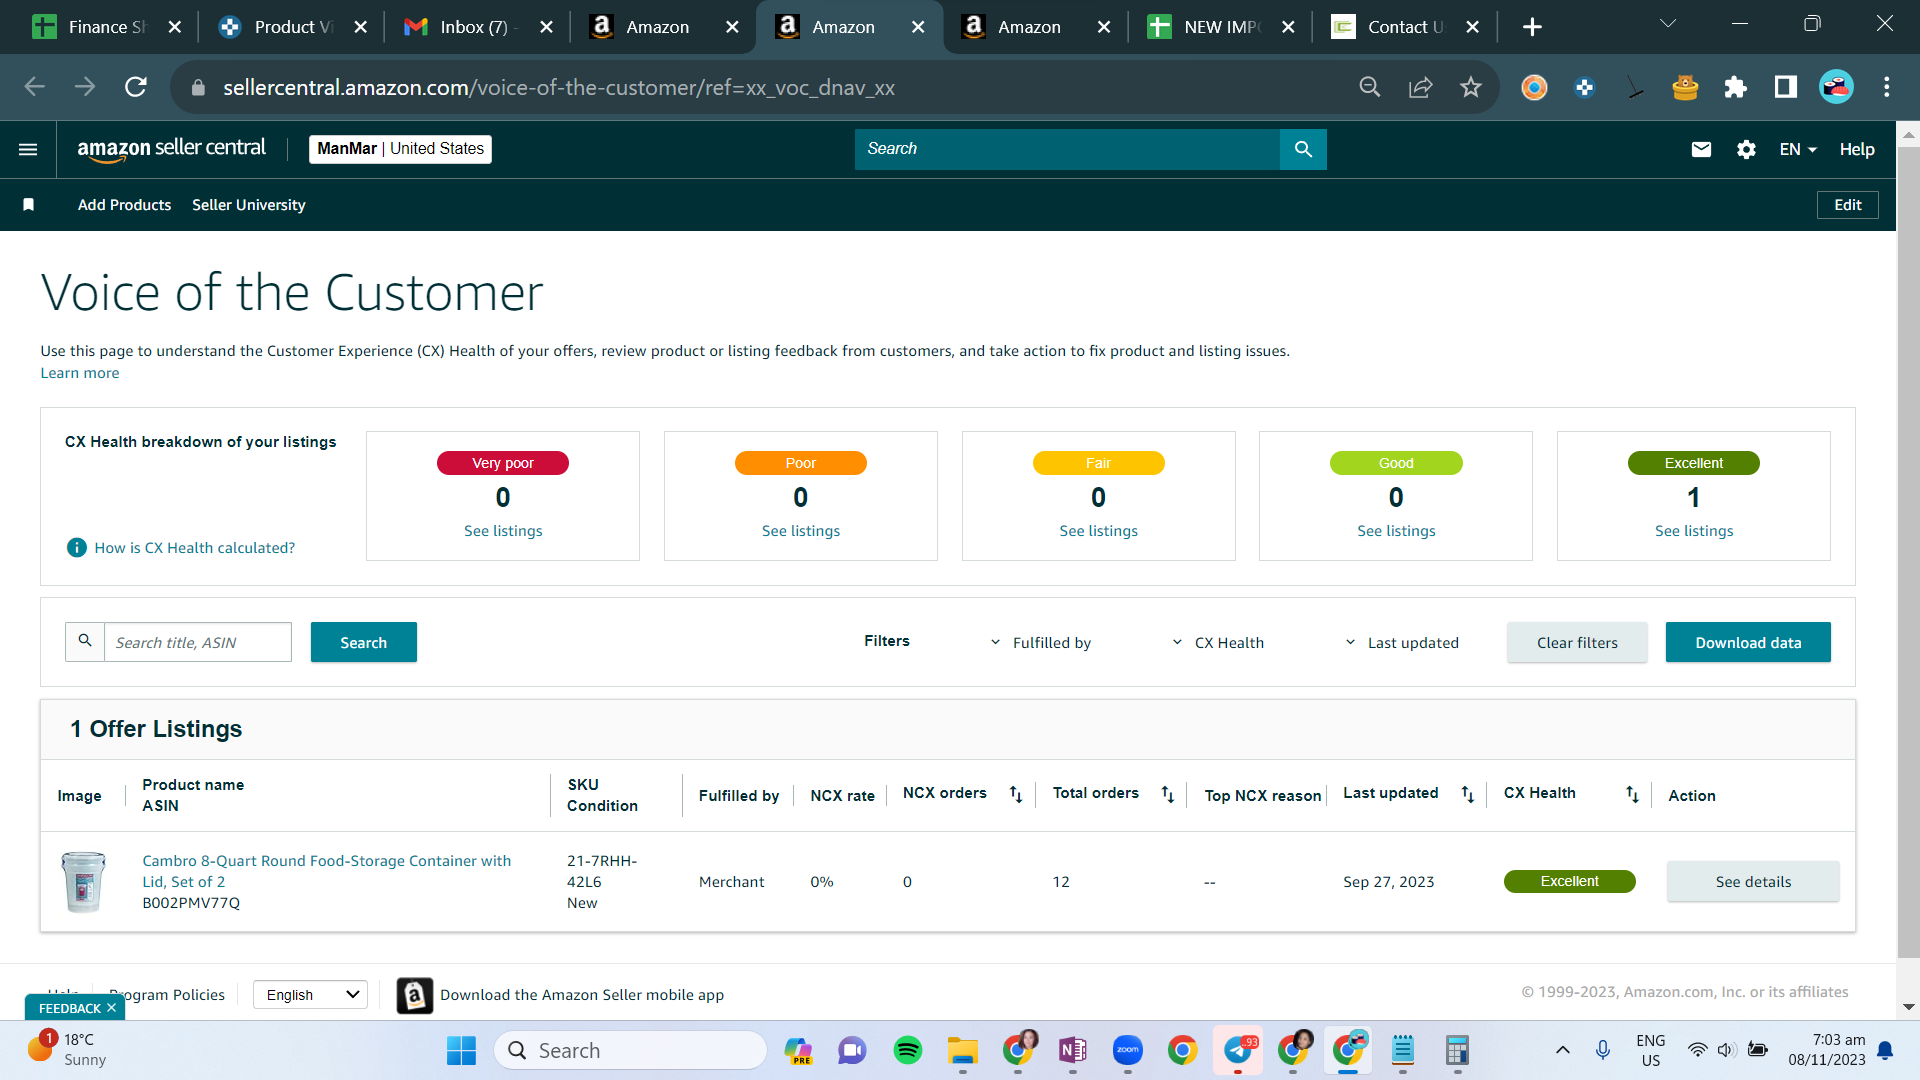Sort by Last updated column arrows
Viewport: 1920px width, 1080px height.
click(x=1468, y=794)
